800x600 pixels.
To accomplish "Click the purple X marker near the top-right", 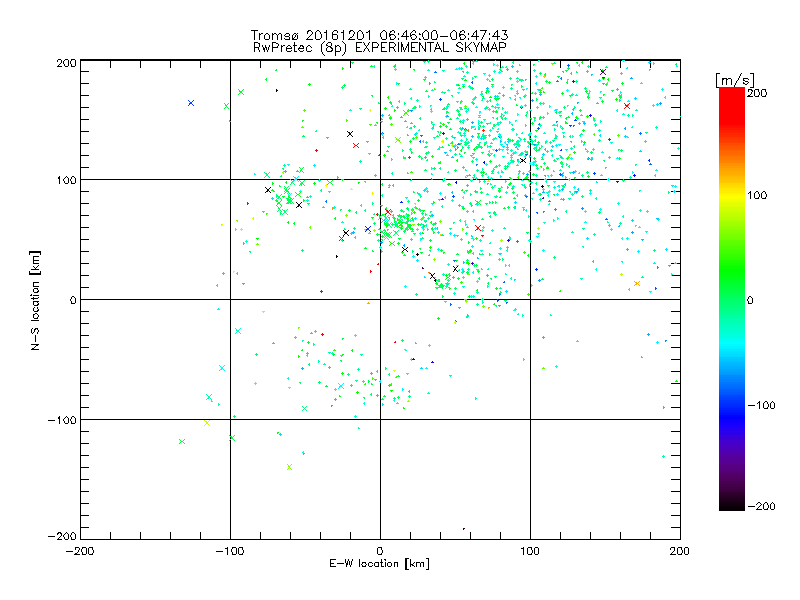I will 603,72.
